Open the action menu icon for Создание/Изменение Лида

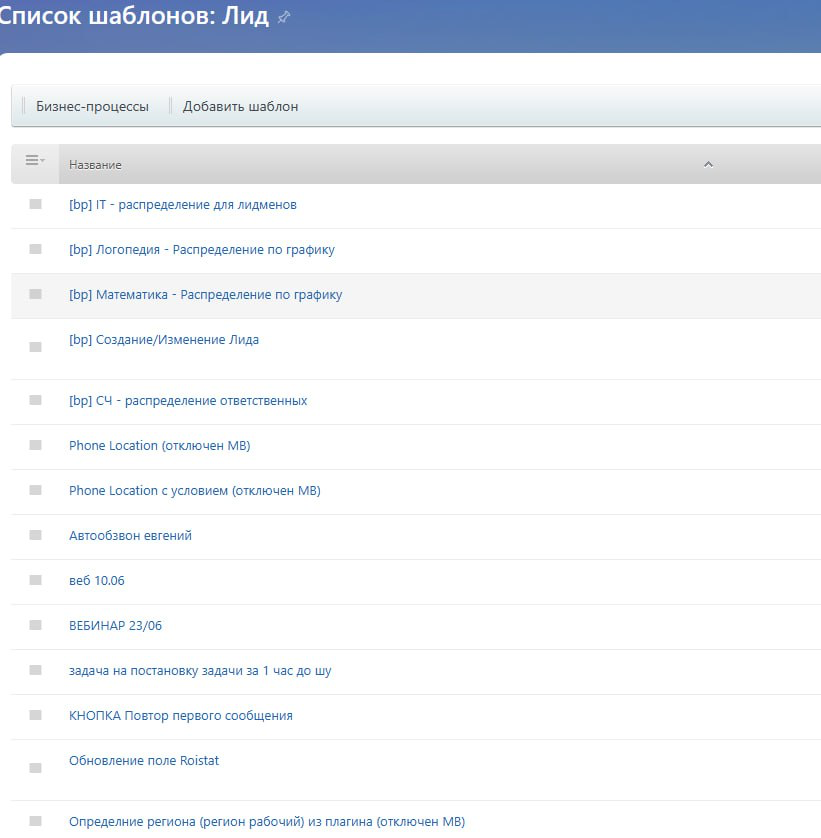pyautogui.click(x=35, y=347)
